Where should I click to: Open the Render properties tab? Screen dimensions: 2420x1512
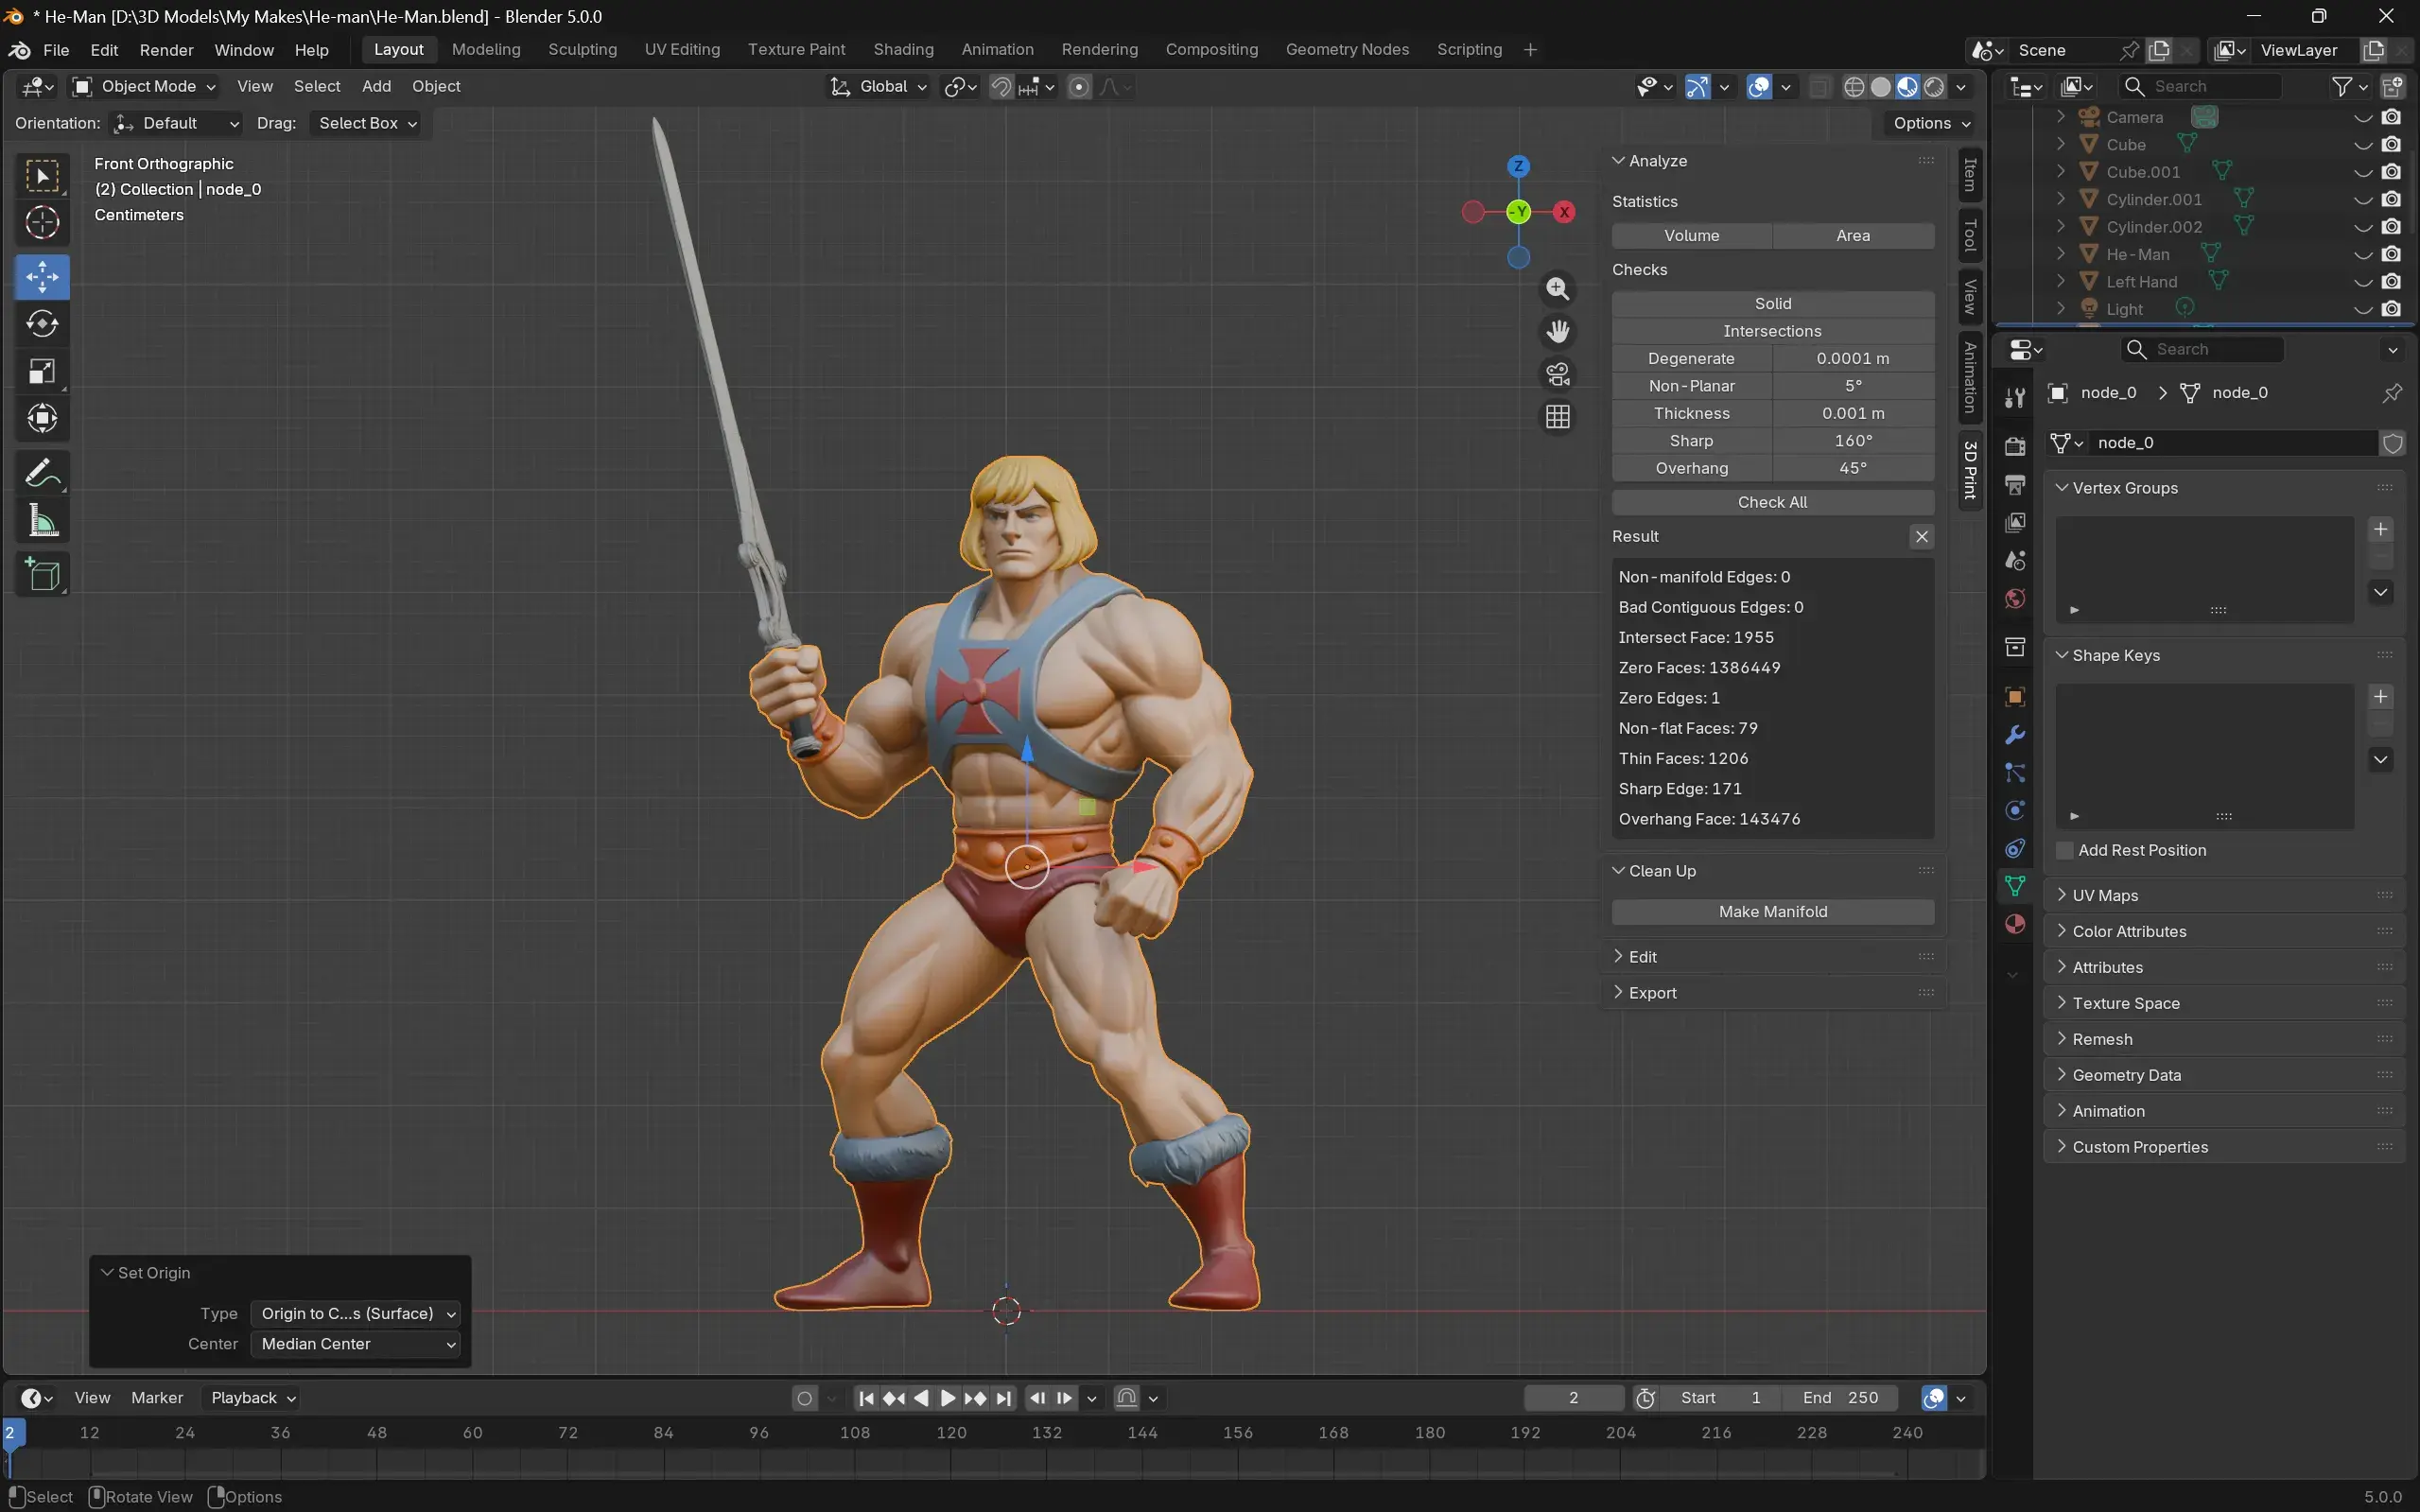point(2015,446)
